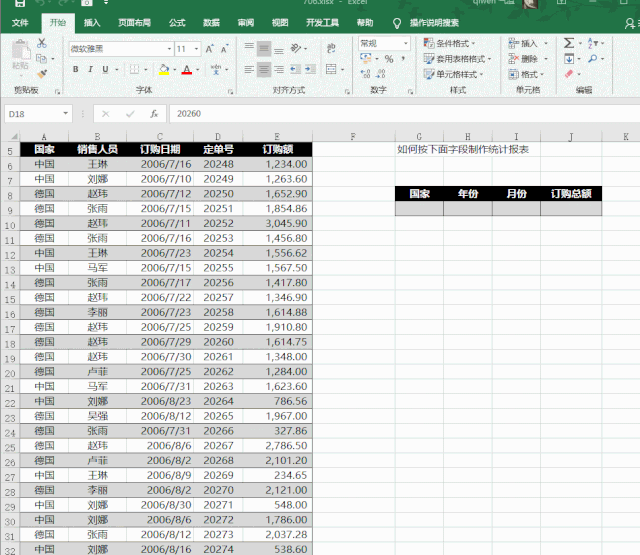Click the Copy icon in clipboard group
The height and width of the screenshot is (555, 640).
41,58
